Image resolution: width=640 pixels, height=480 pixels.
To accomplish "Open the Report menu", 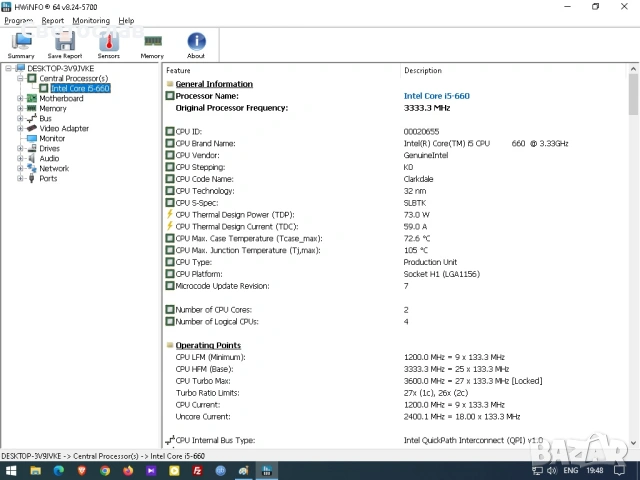I will click(x=53, y=20).
